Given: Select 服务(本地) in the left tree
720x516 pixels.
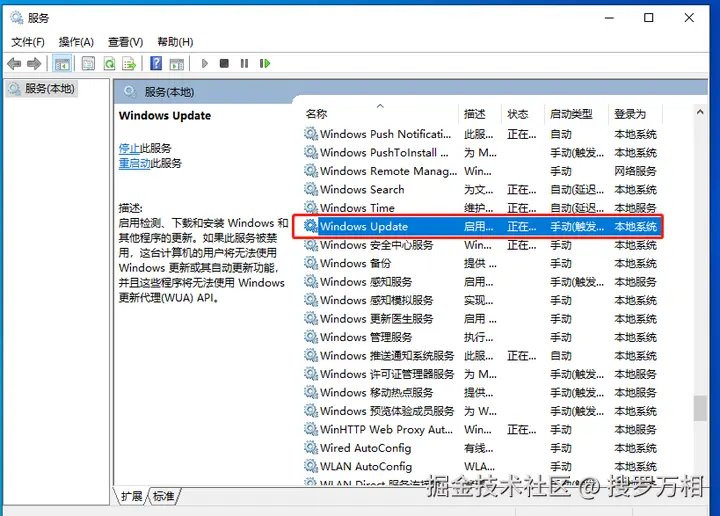Looking at the screenshot, I should click(42, 89).
